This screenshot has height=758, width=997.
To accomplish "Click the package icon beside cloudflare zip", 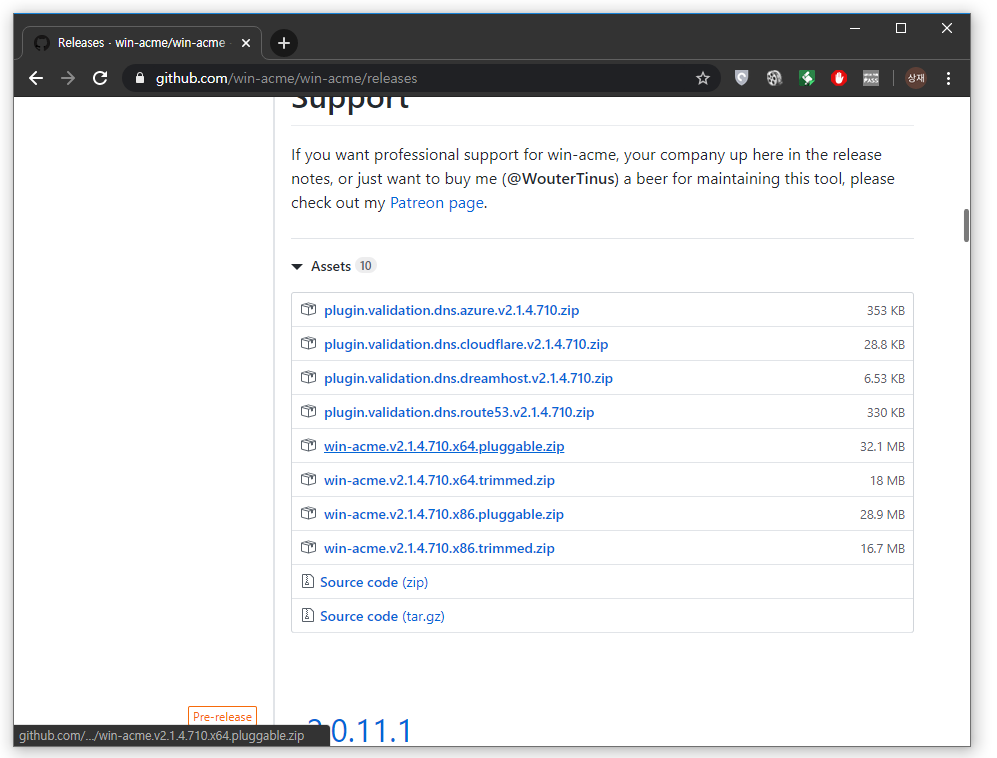I will (x=308, y=343).
